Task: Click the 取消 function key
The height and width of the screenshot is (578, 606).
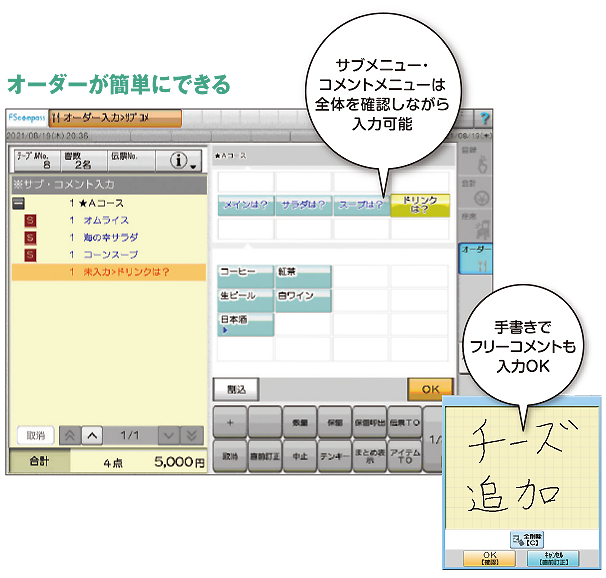Action: 230,456
